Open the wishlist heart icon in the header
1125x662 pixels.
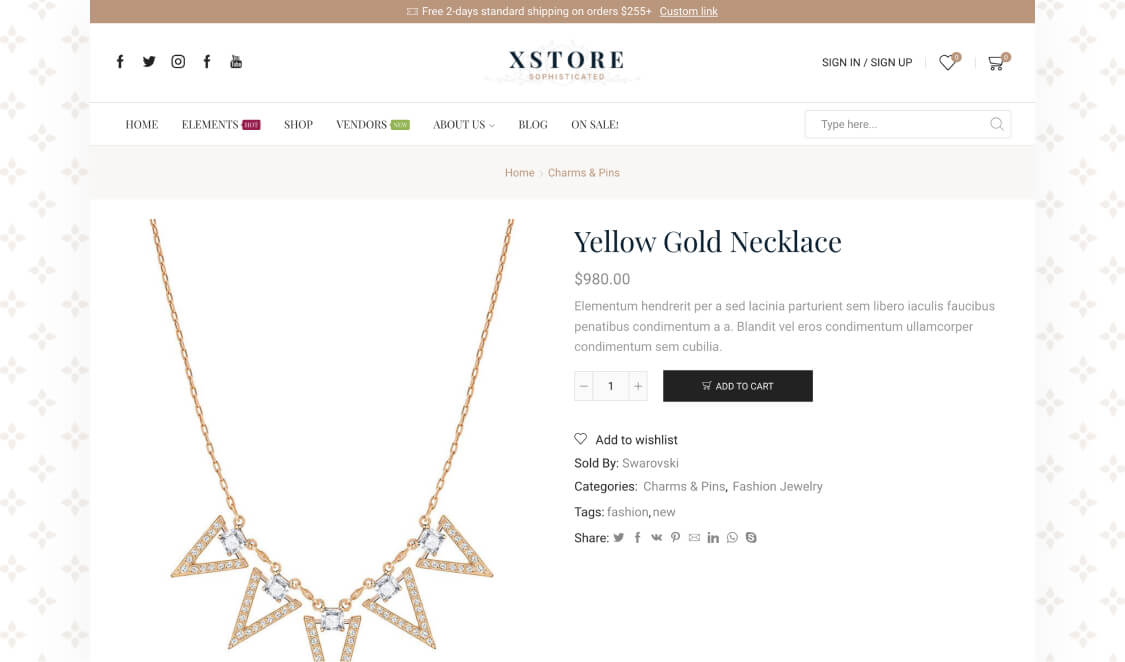[947, 63]
